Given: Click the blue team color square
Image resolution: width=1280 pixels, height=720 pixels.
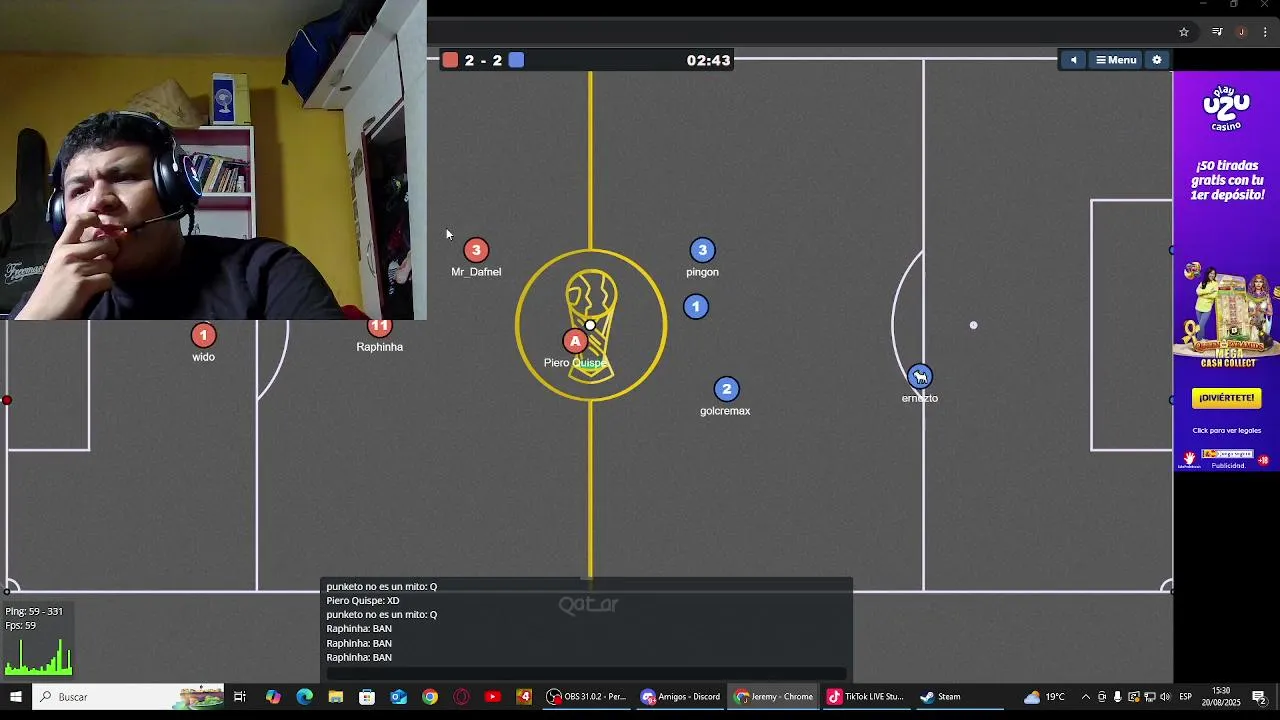Looking at the screenshot, I should point(516,60).
